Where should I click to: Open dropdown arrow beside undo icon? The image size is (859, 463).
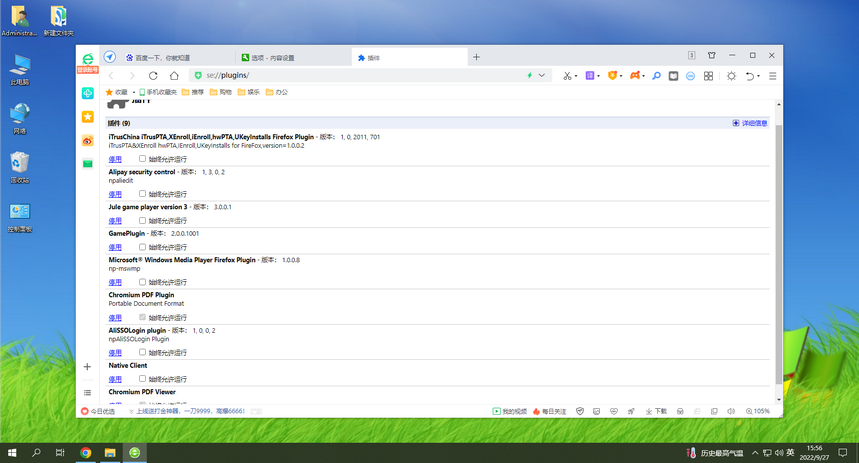pos(759,76)
